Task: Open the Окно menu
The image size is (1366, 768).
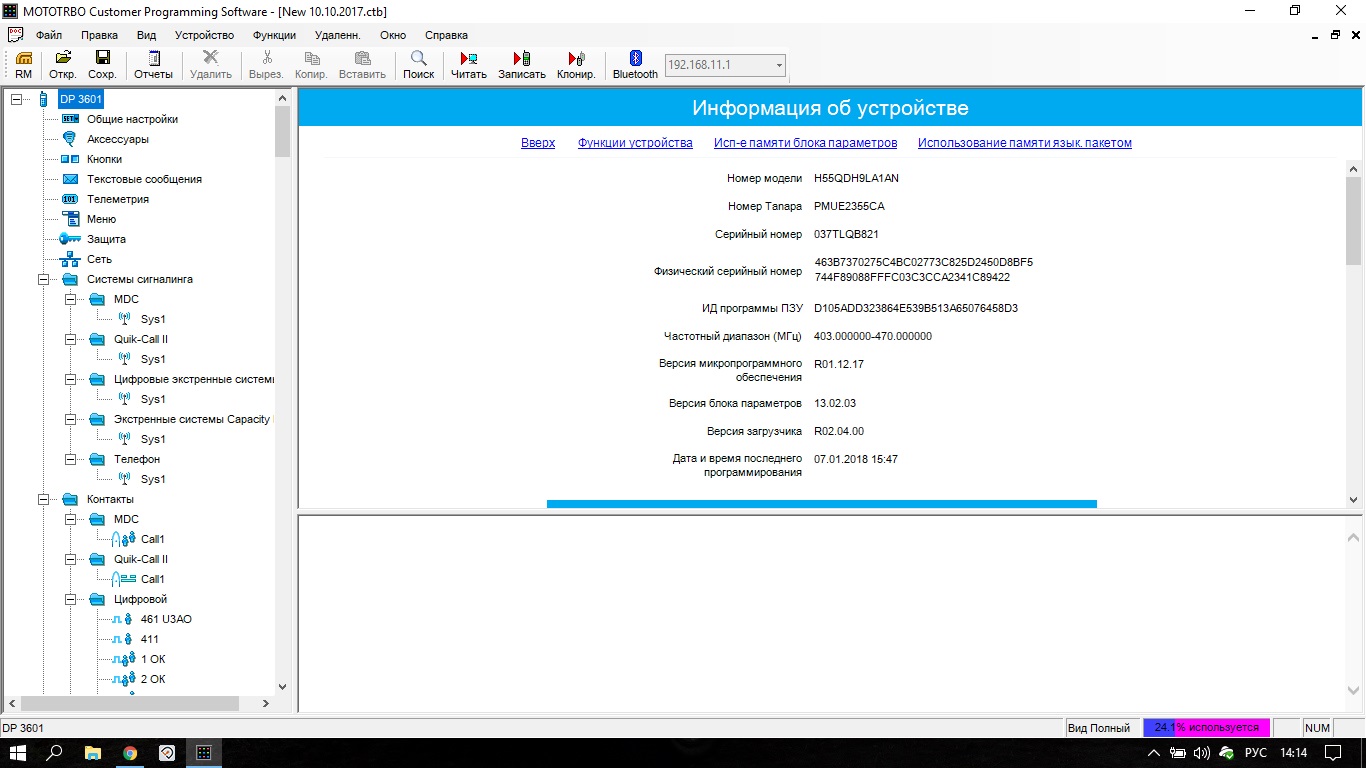Action: pos(393,35)
